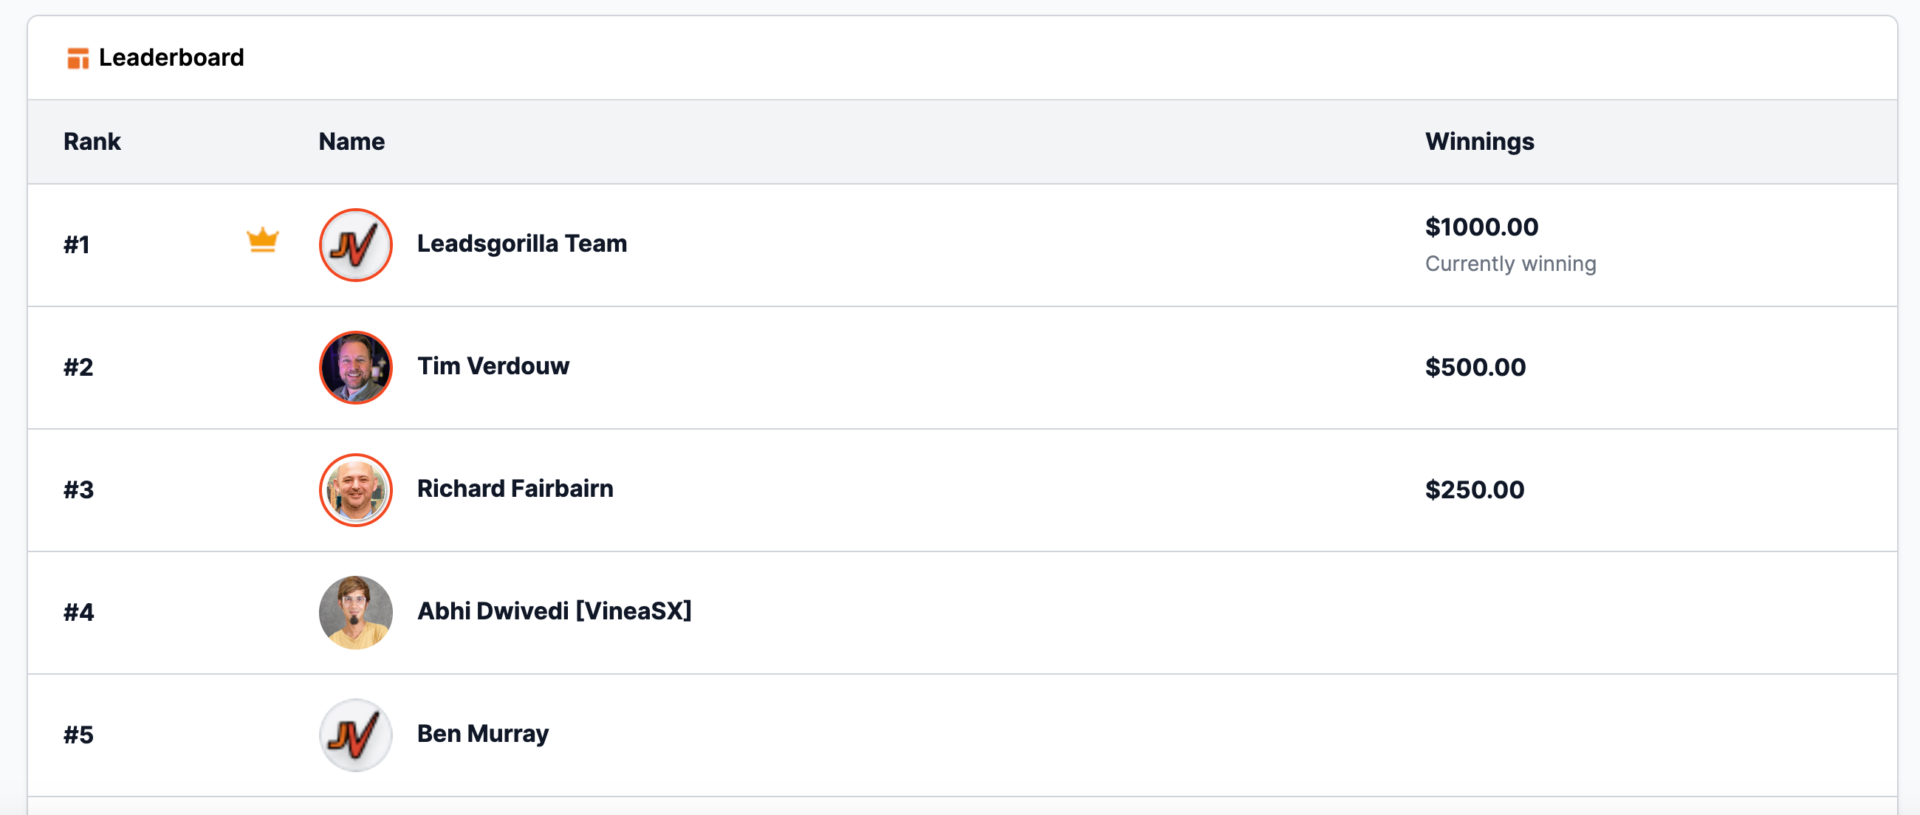Screen dimensions: 1920x815
Task: Click the orange Leaderboard icon
Action: click(x=78, y=59)
